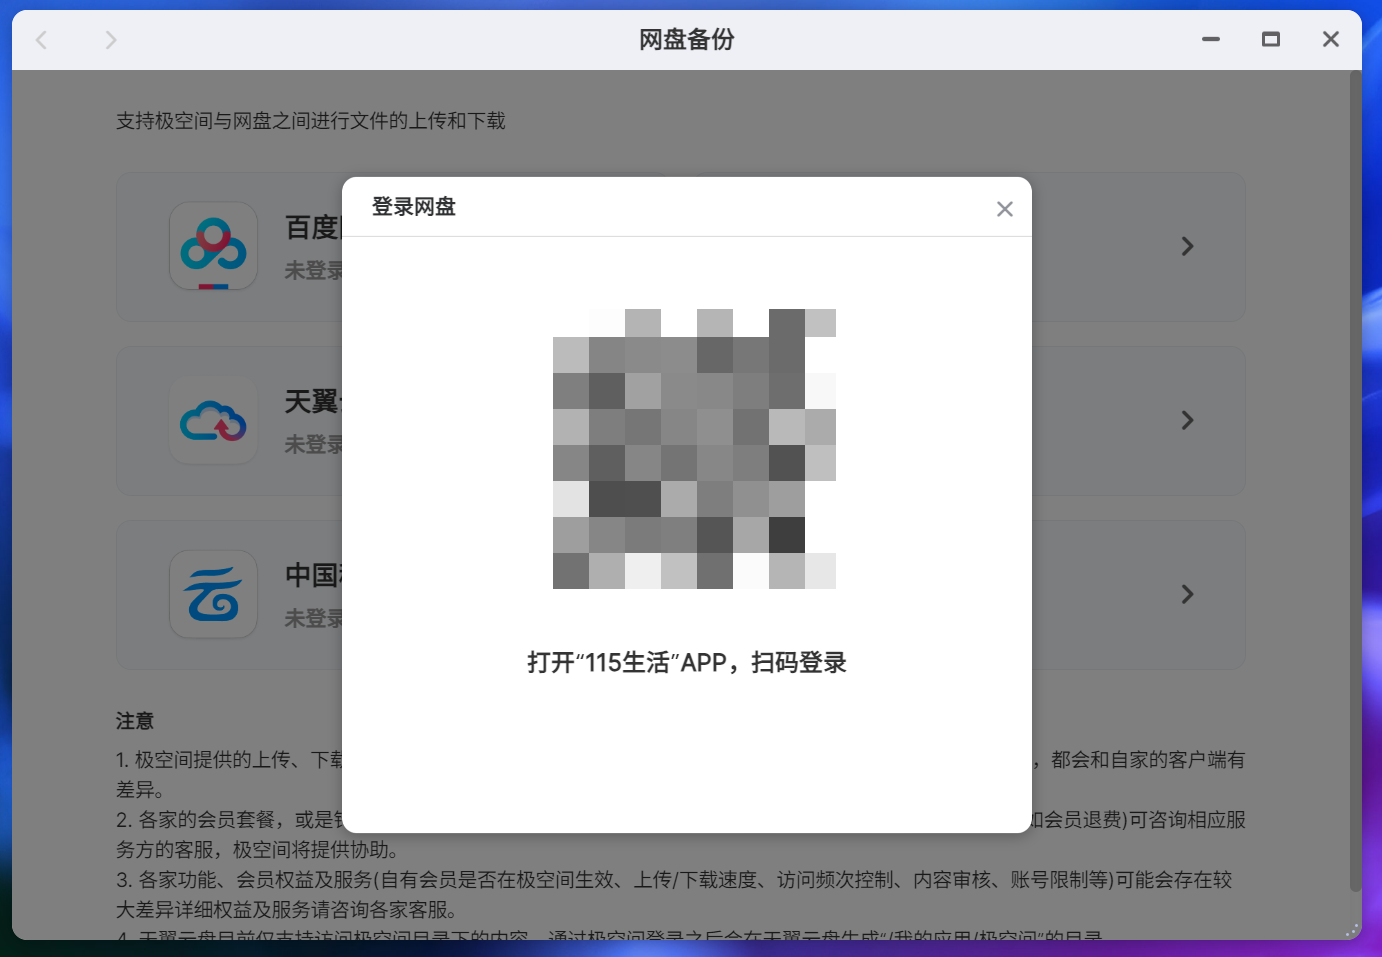Click the 支持极空间与网盘之间进行文件的上传和下载 description
This screenshot has width=1382, height=957.
[311, 121]
